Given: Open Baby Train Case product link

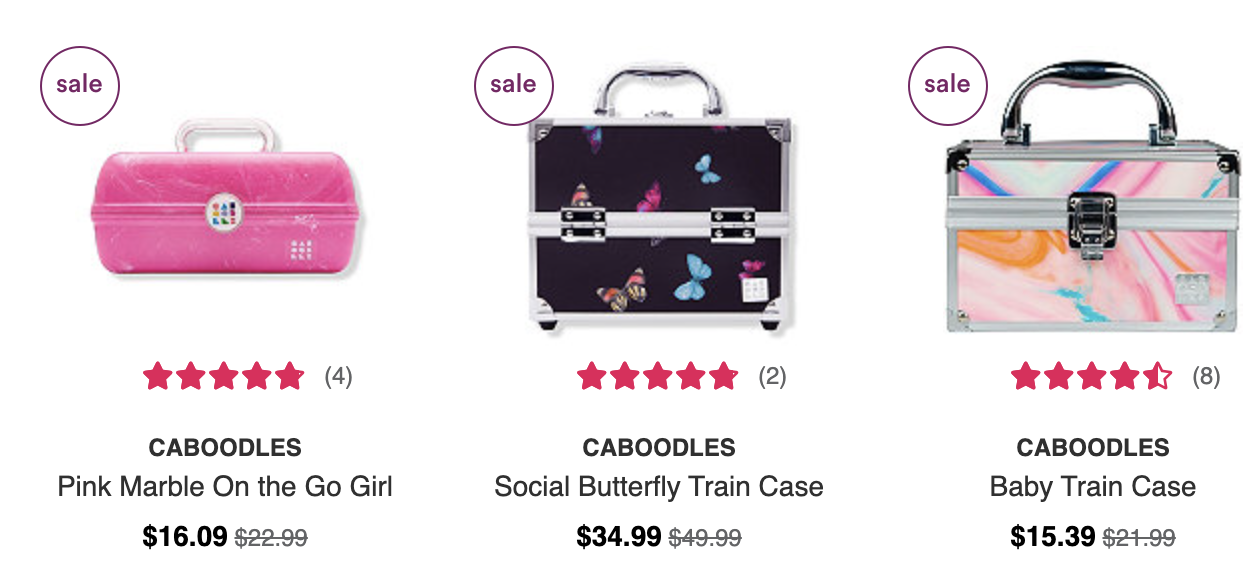Looking at the screenshot, I should pyautogui.click(x=1093, y=487).
